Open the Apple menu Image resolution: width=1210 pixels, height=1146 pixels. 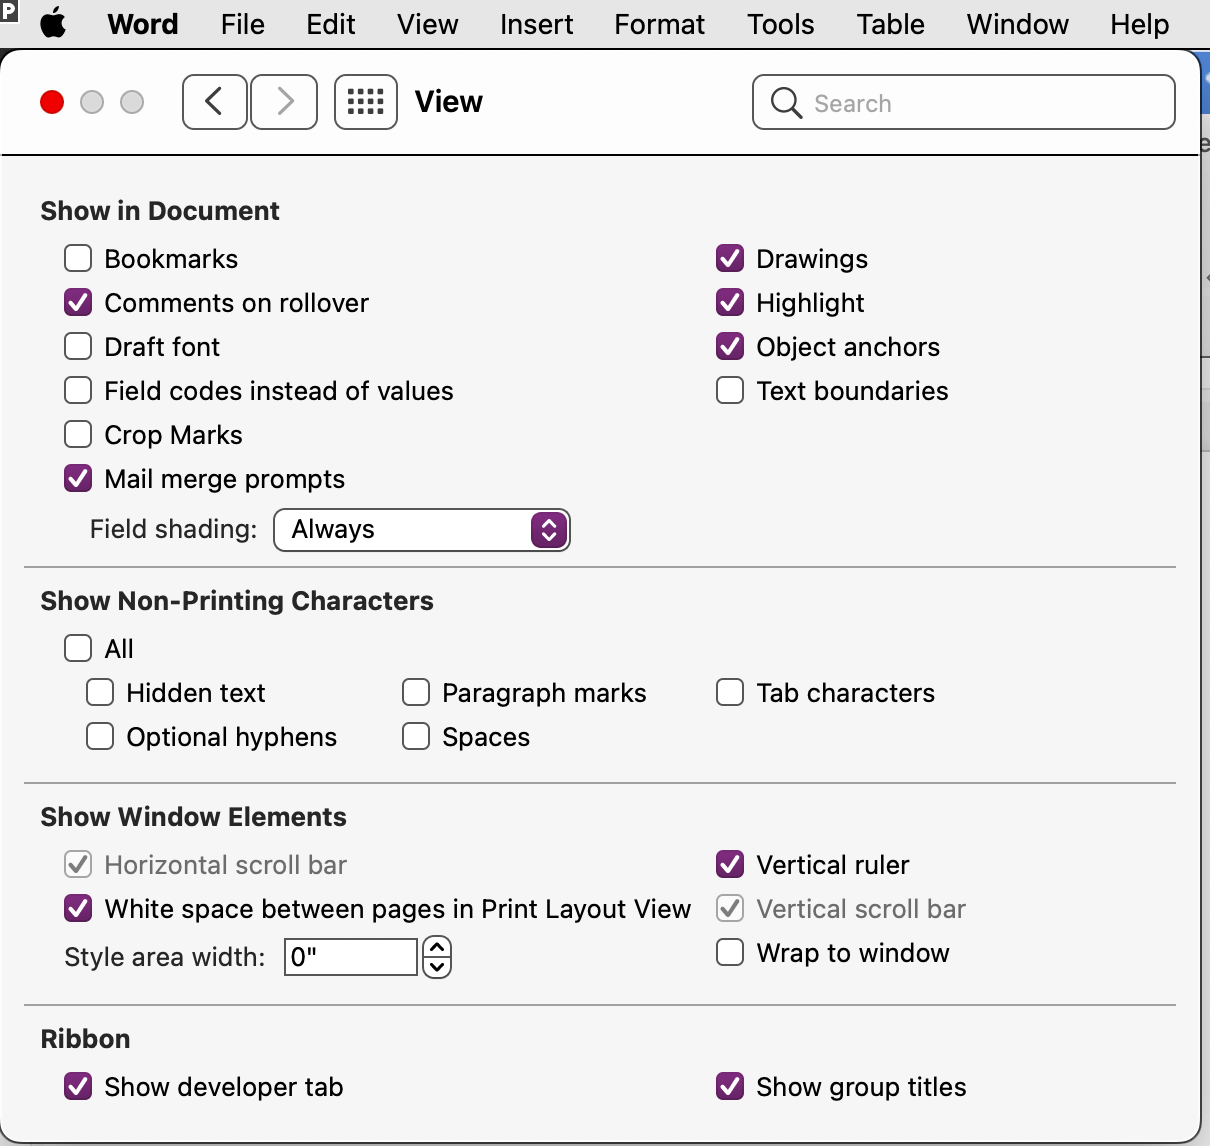[53, 23]
